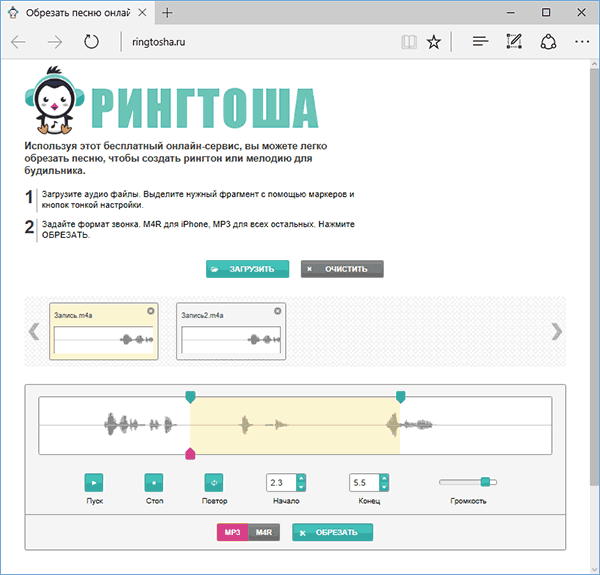The width and height of the screenshot is (600, 575).
Task: Remove Запись2.m4a with its close icon
Action: [x=279, y=311]
